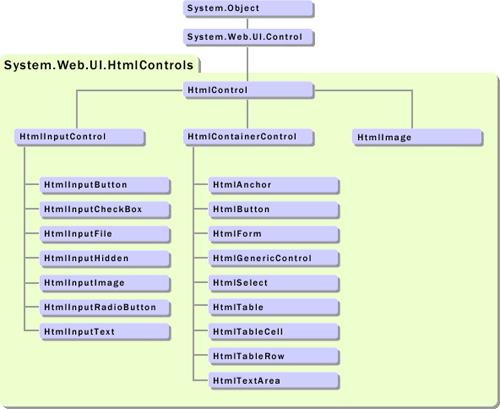Select the System.Web.UI.Control node

(x=248, y=37)
